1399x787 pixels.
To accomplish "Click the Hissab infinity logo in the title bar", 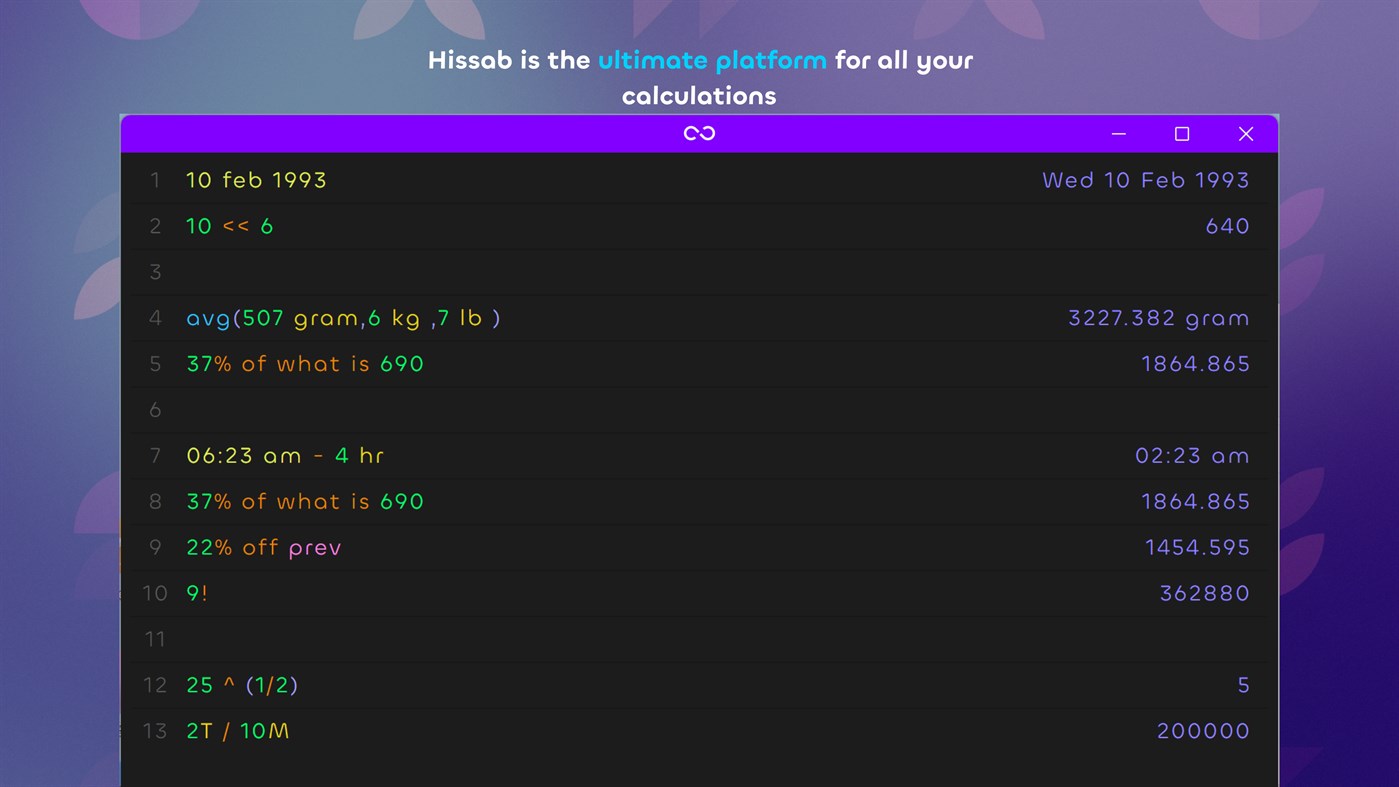I will coord(699,132).
